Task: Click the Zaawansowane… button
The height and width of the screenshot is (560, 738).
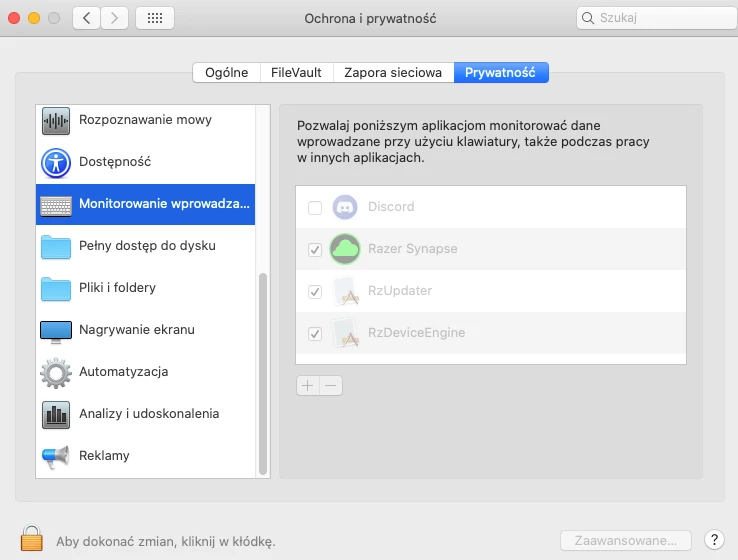Action: (x=626, y=541)
